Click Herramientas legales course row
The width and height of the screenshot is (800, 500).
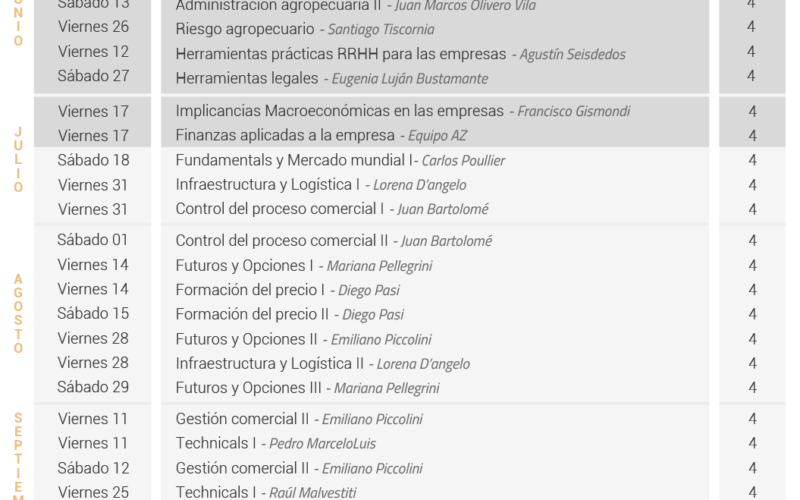coord(332,78)
